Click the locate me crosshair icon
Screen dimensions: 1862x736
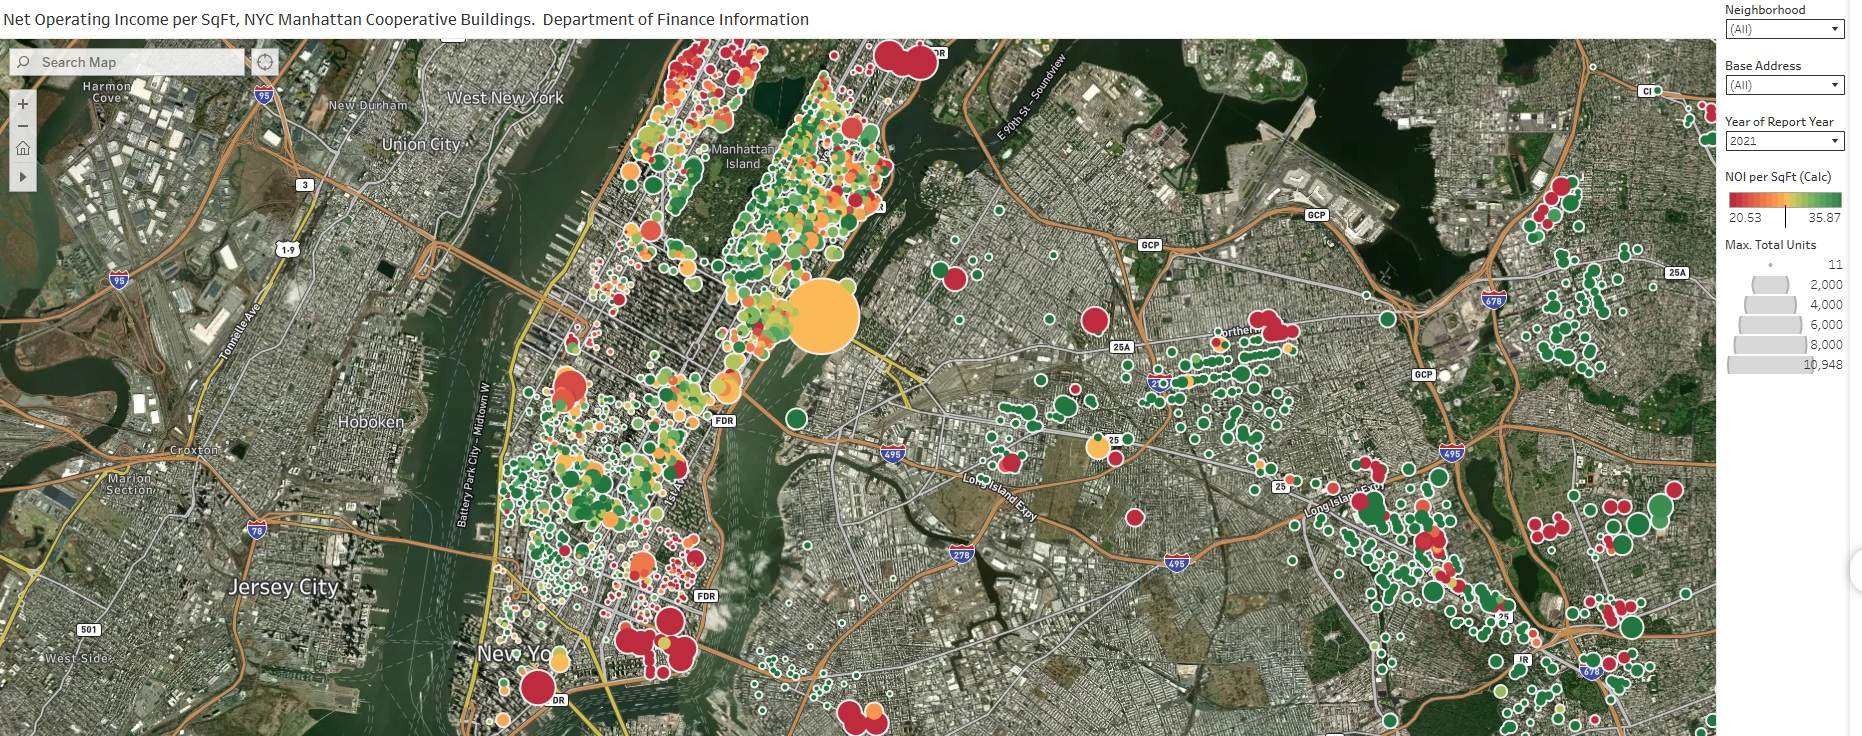click(x=265, y=62)
